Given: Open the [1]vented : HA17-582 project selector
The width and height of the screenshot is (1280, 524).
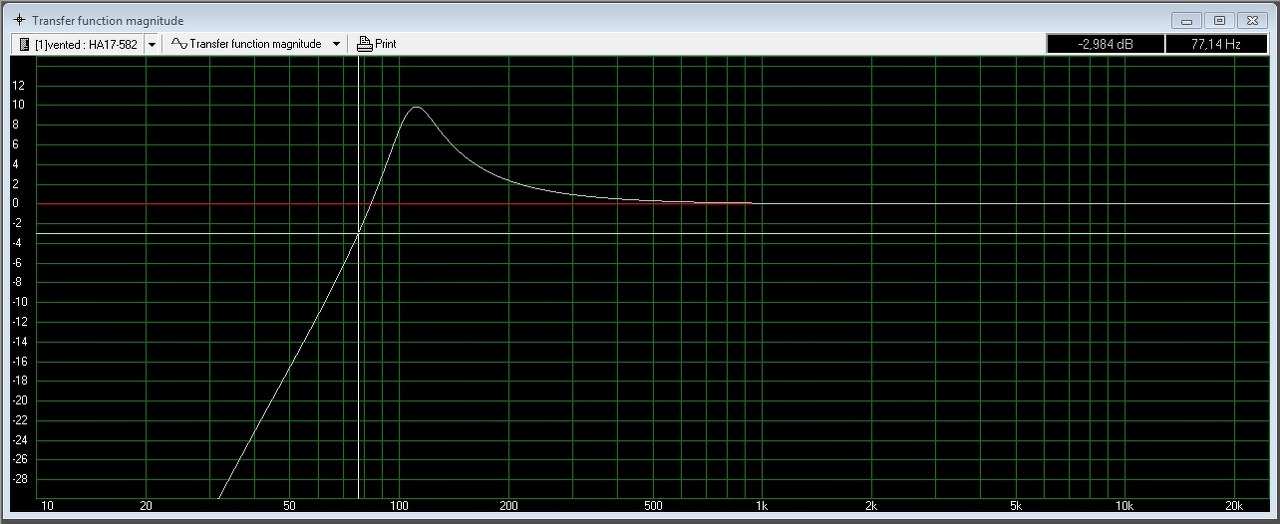Looking at the screenshot, I should 79,44.
